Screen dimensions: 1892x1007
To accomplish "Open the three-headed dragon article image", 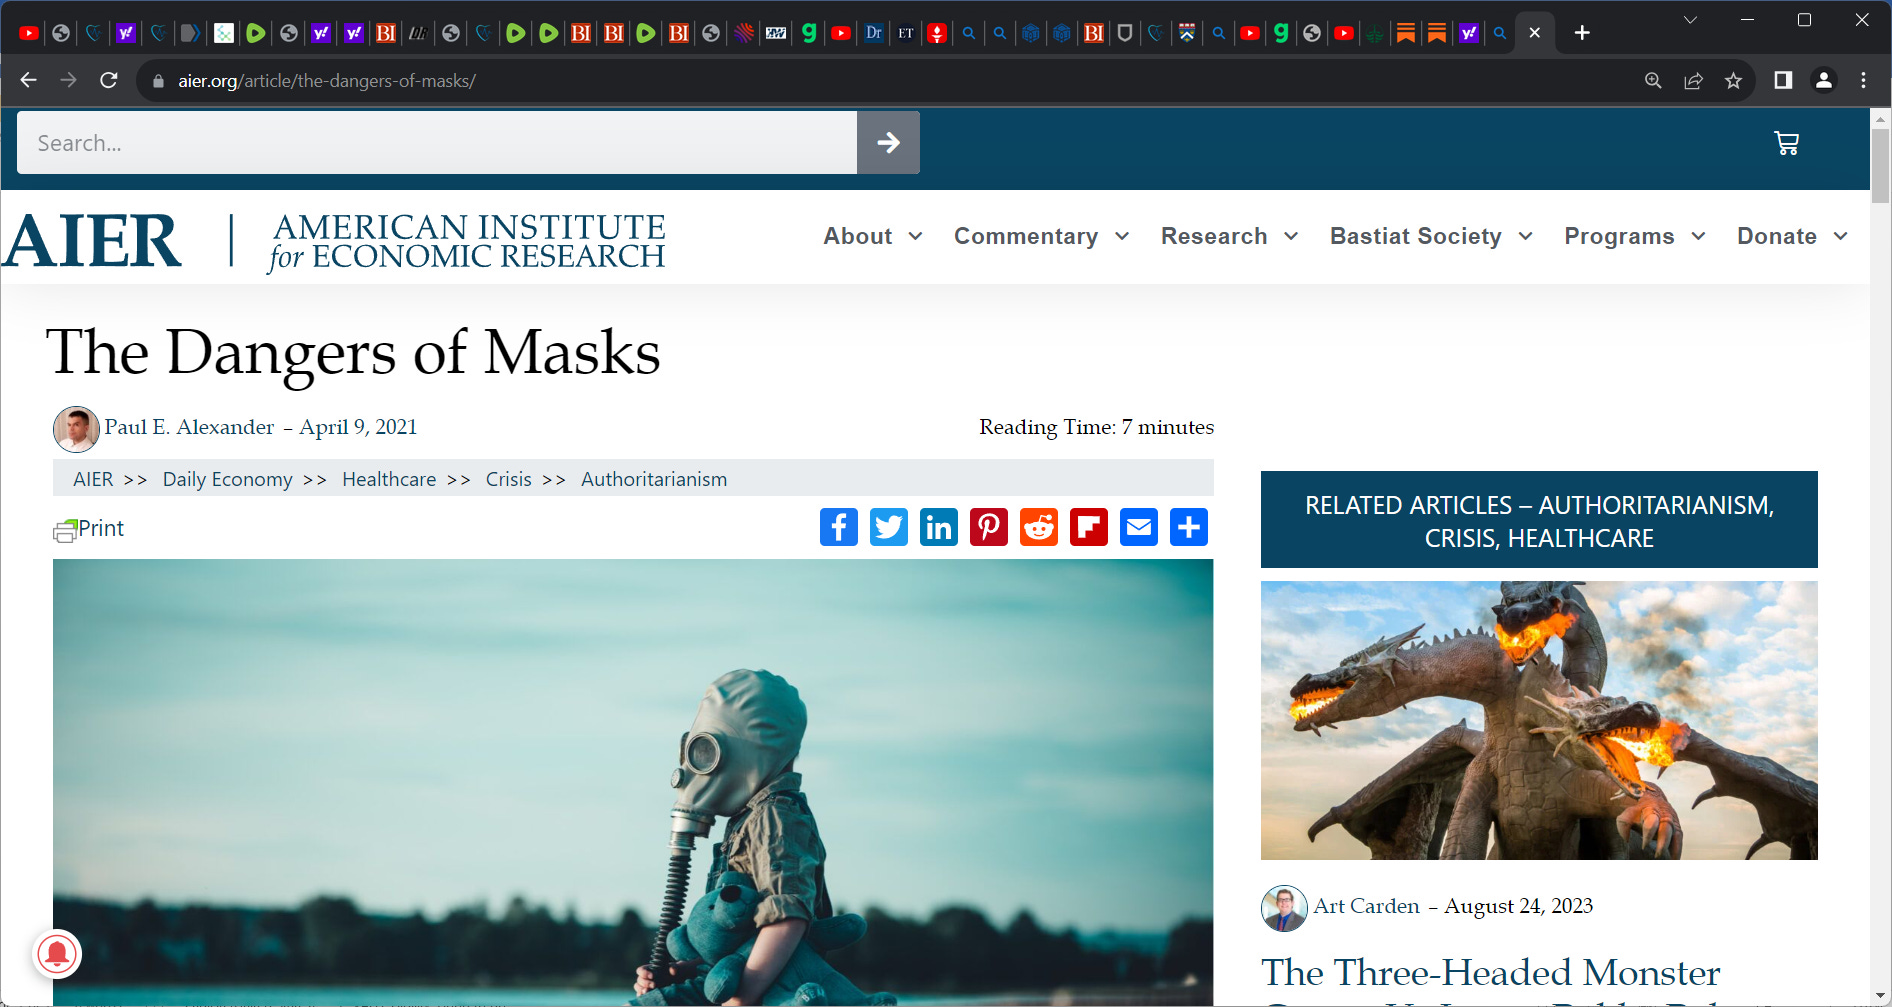I will tap(1539, 720).
